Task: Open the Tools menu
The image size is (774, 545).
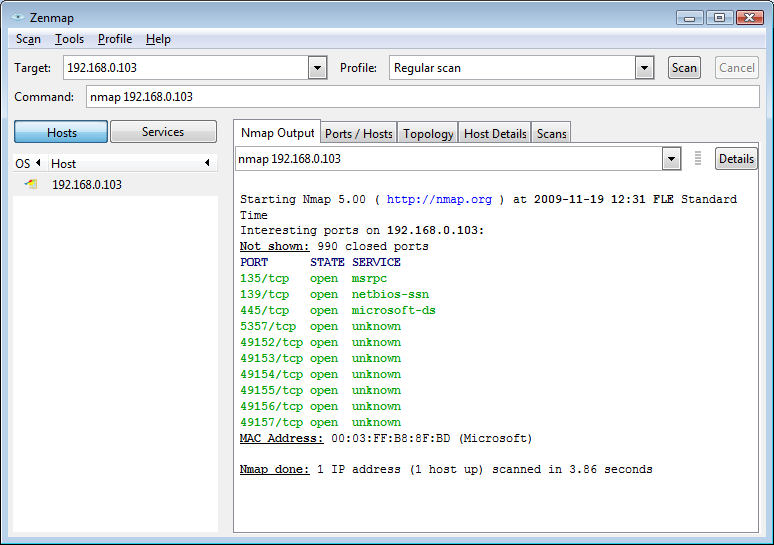Action: (69, 39)
